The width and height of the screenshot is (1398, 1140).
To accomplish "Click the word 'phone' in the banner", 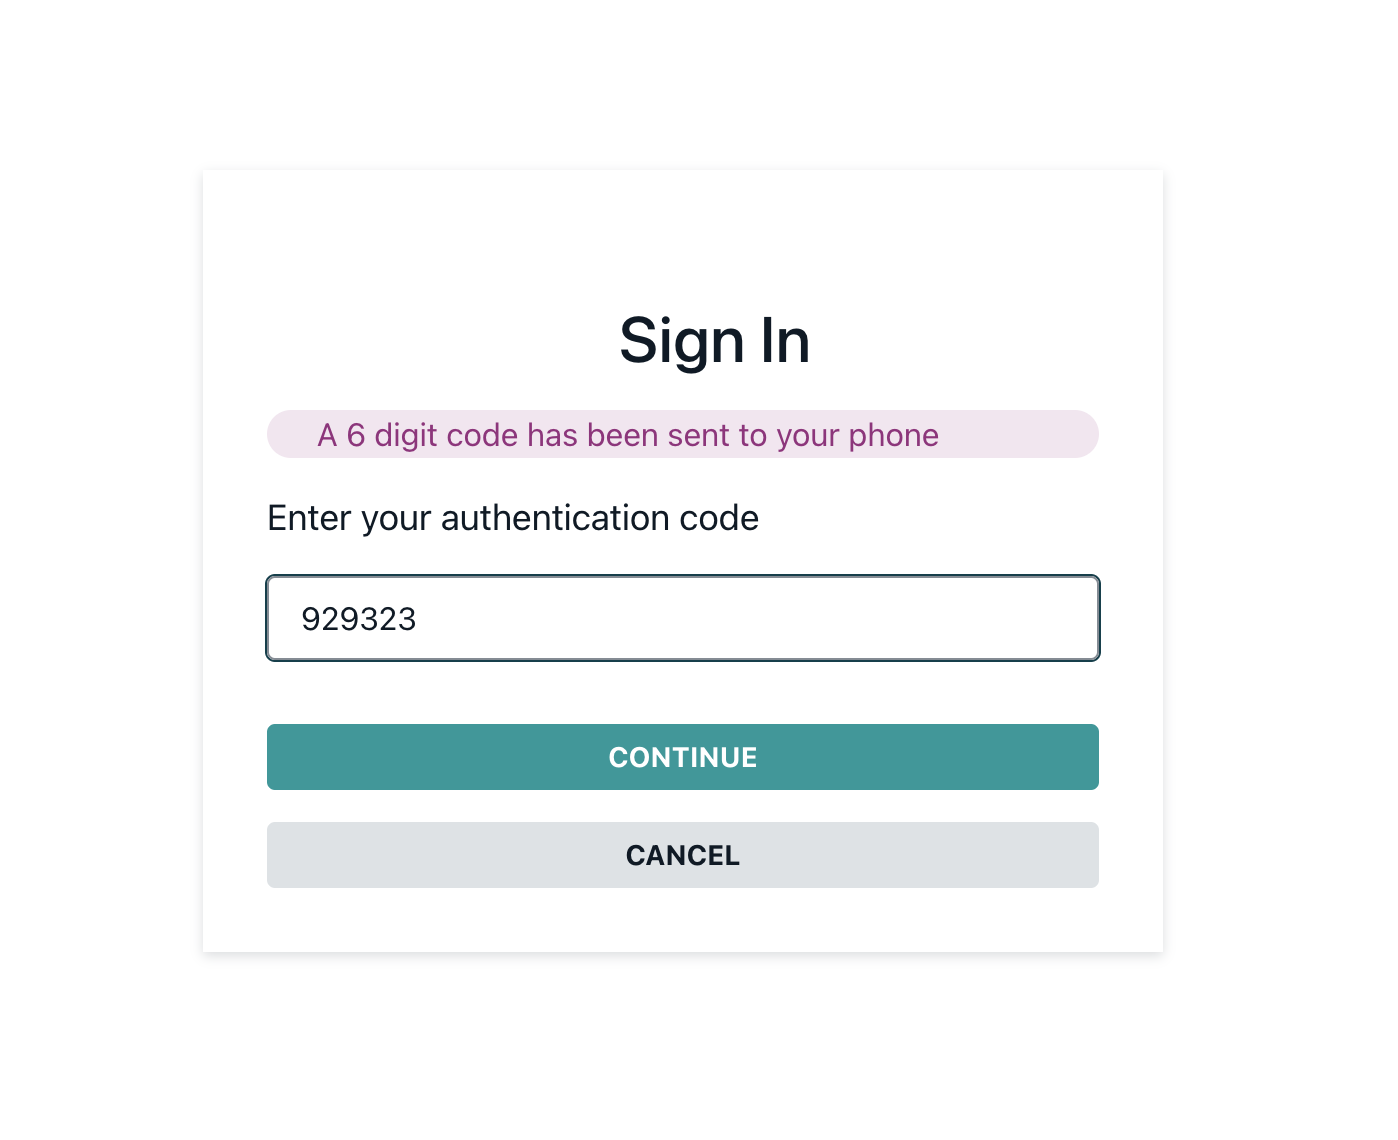I will 893,437.
